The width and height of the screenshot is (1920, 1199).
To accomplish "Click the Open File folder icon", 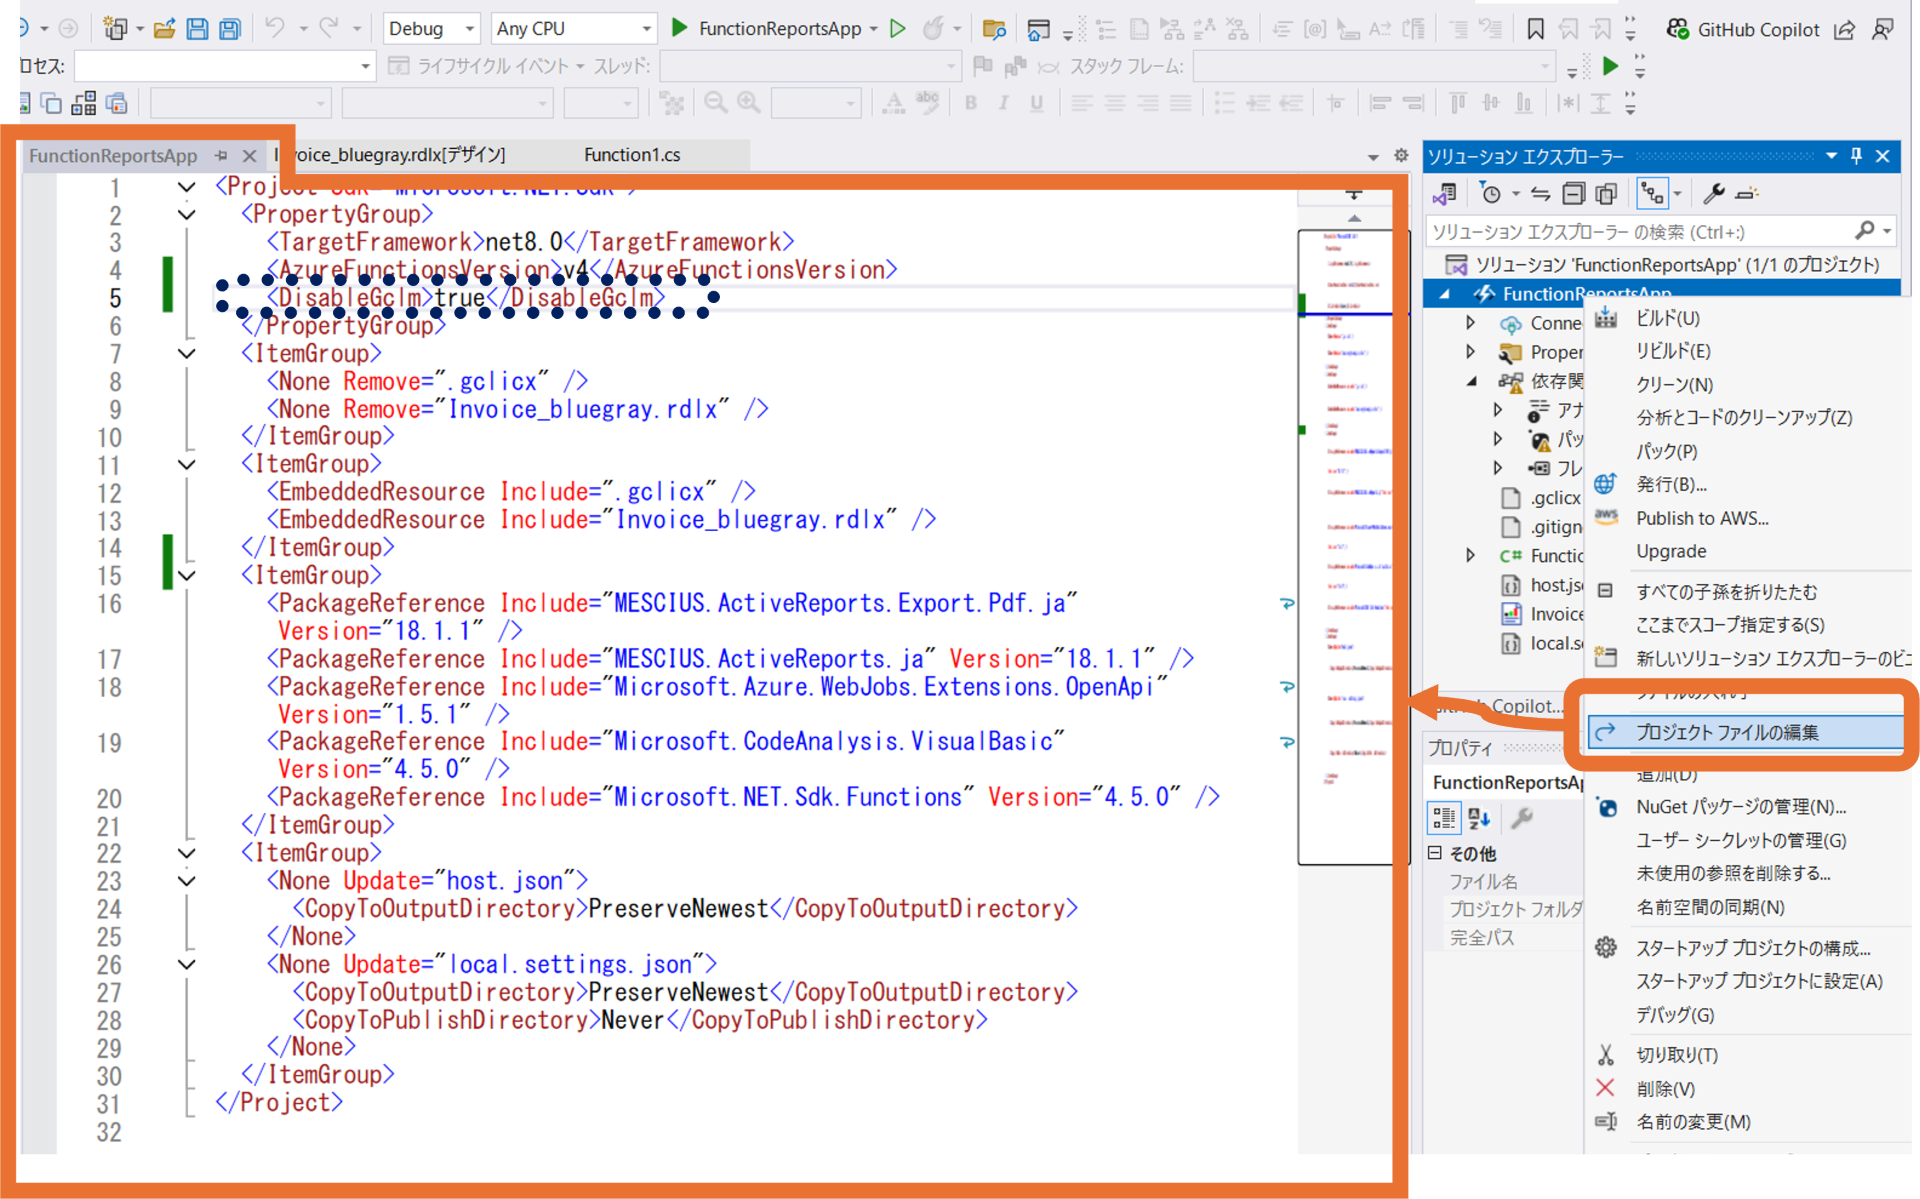I will coord(164,28).
